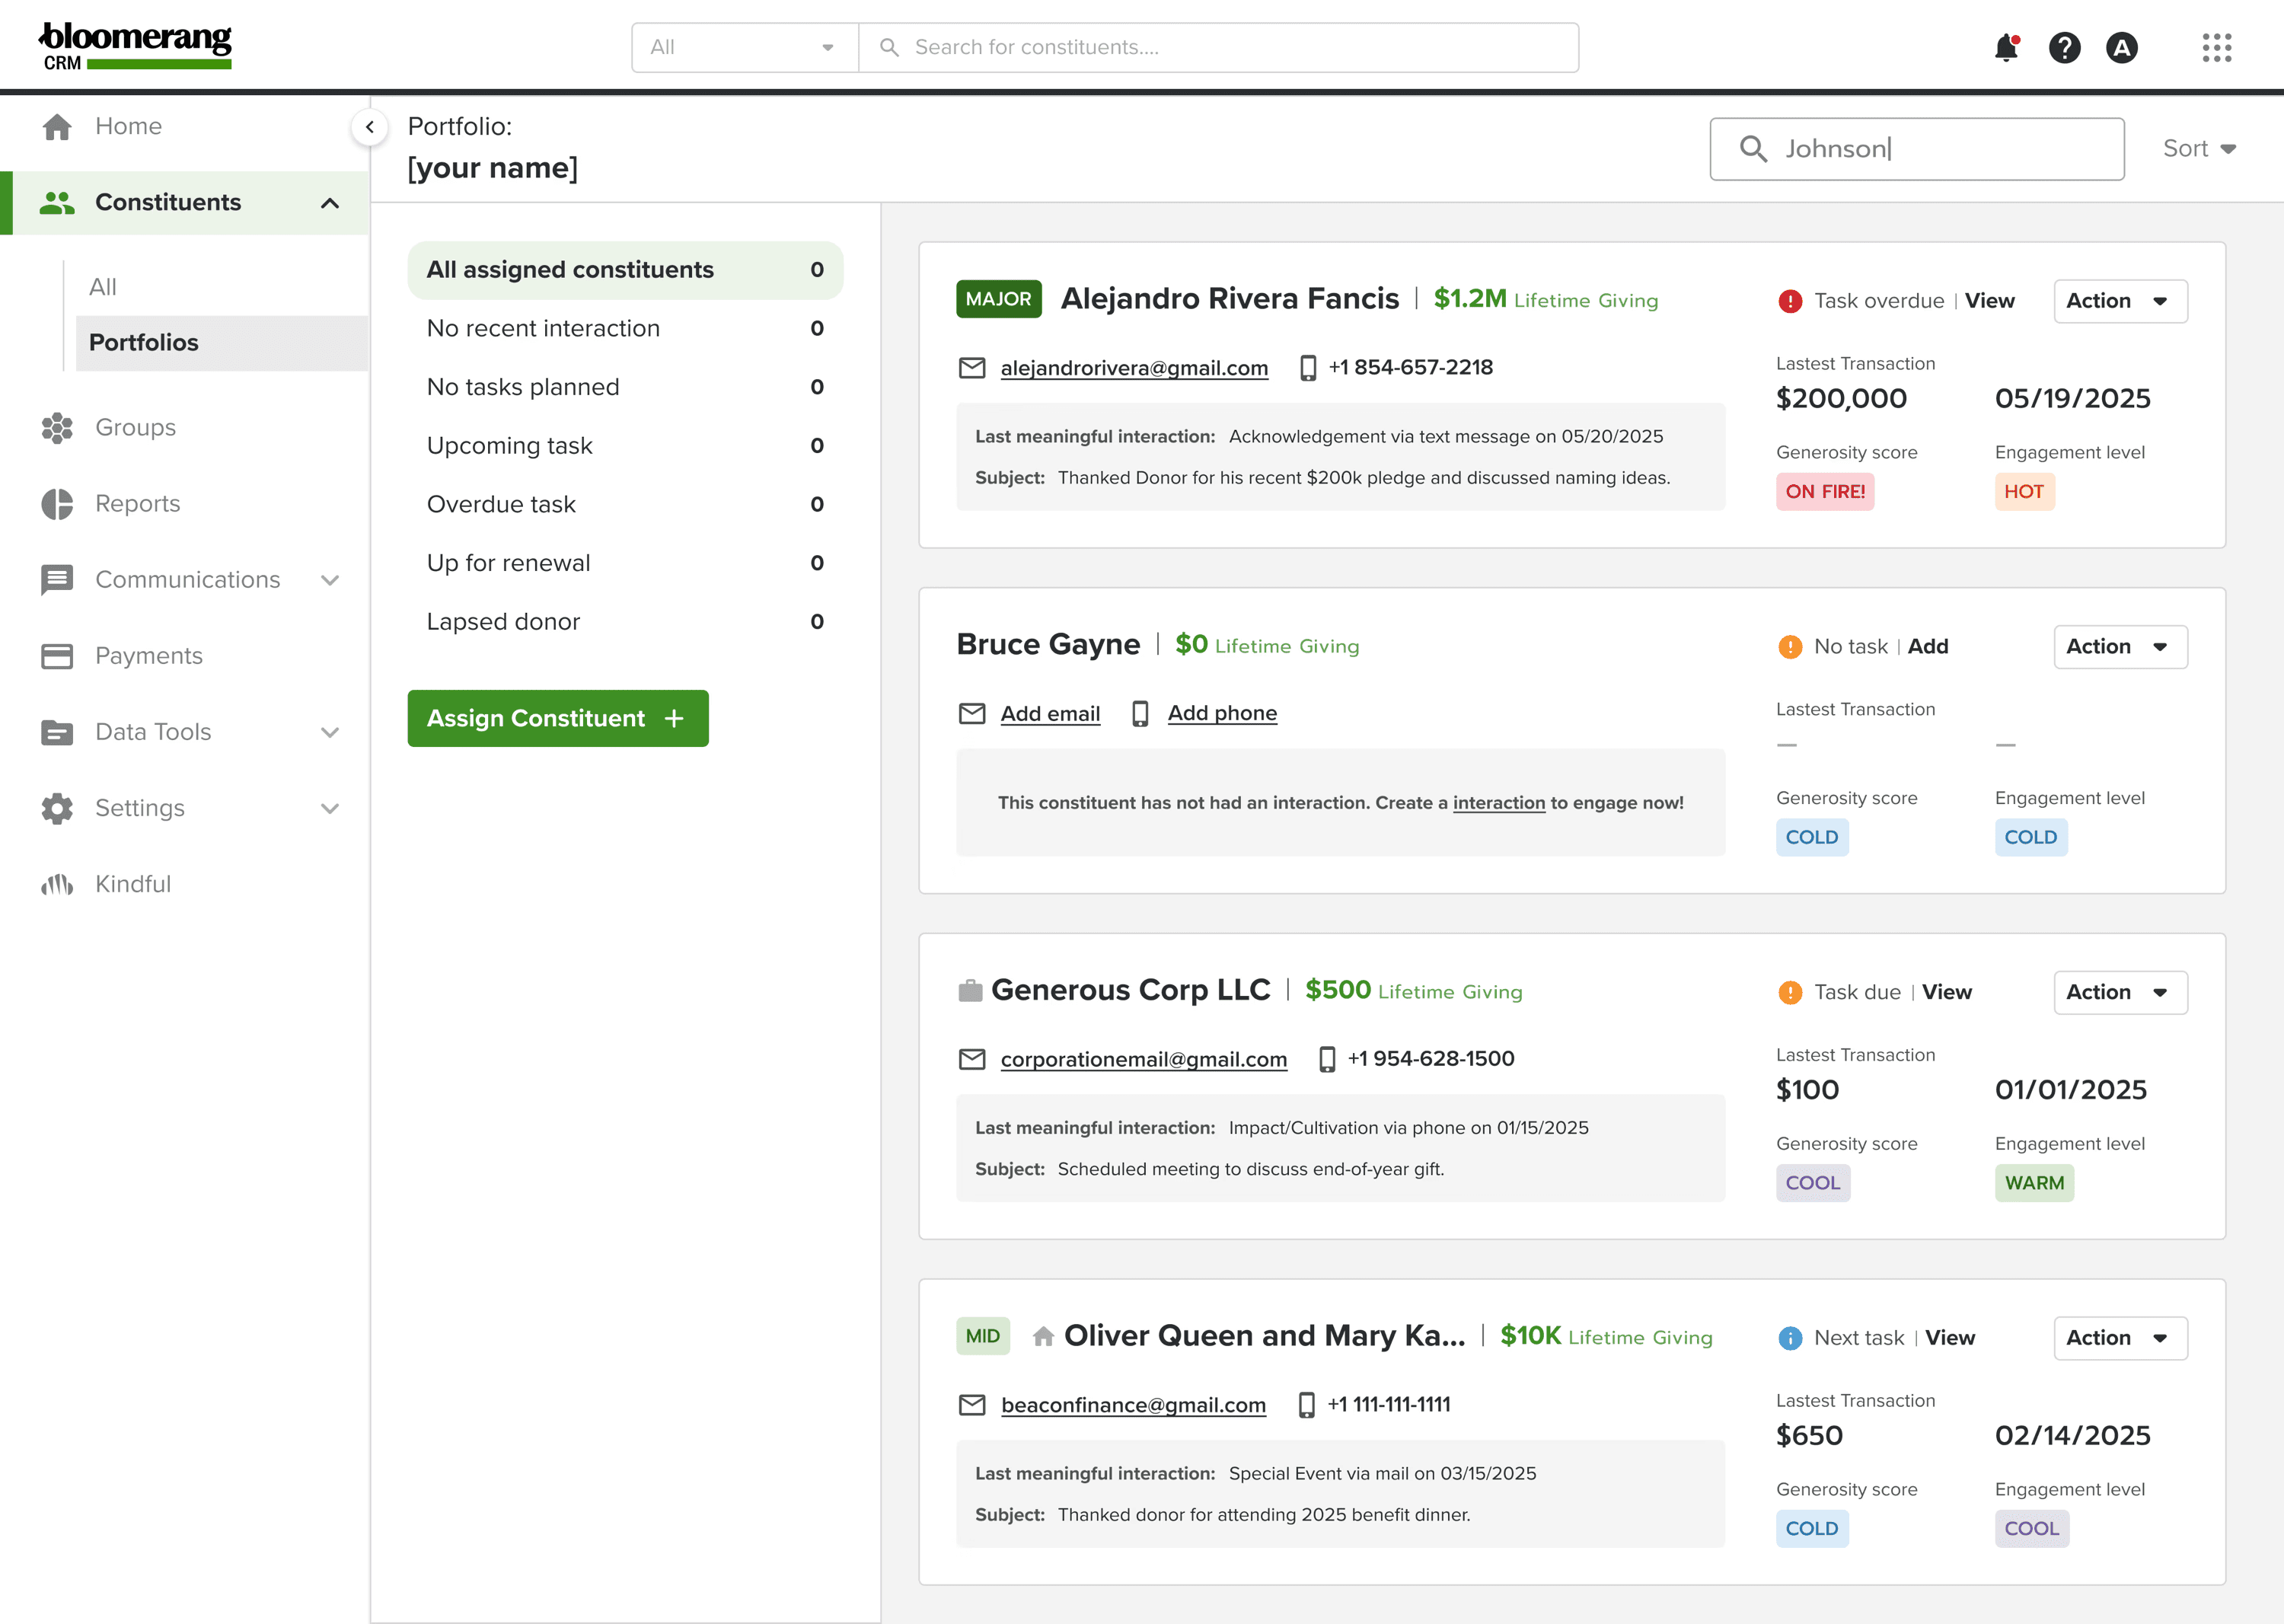2284x1624 pixels.
Task: Click the Assign Constituent button
Action: coord(557,718)
